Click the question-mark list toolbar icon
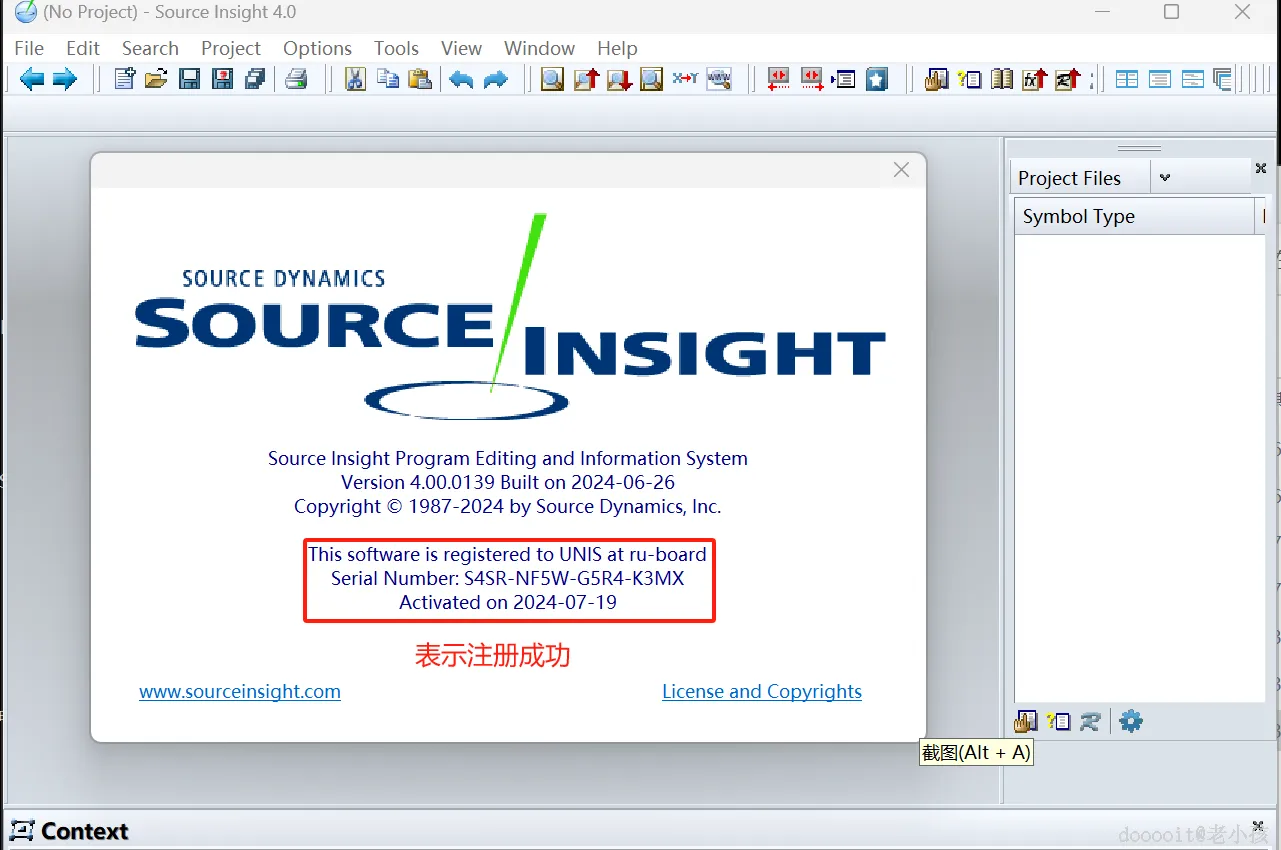 click(x=969, y=79)
